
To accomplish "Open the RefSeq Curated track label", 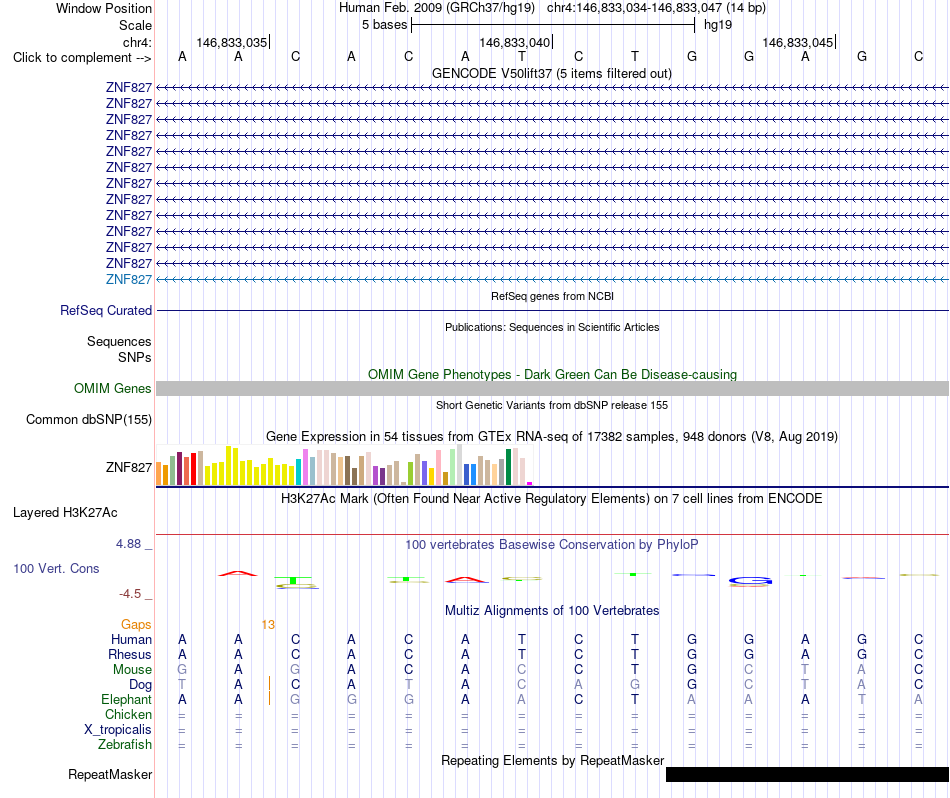I will (x=106, y=310).
